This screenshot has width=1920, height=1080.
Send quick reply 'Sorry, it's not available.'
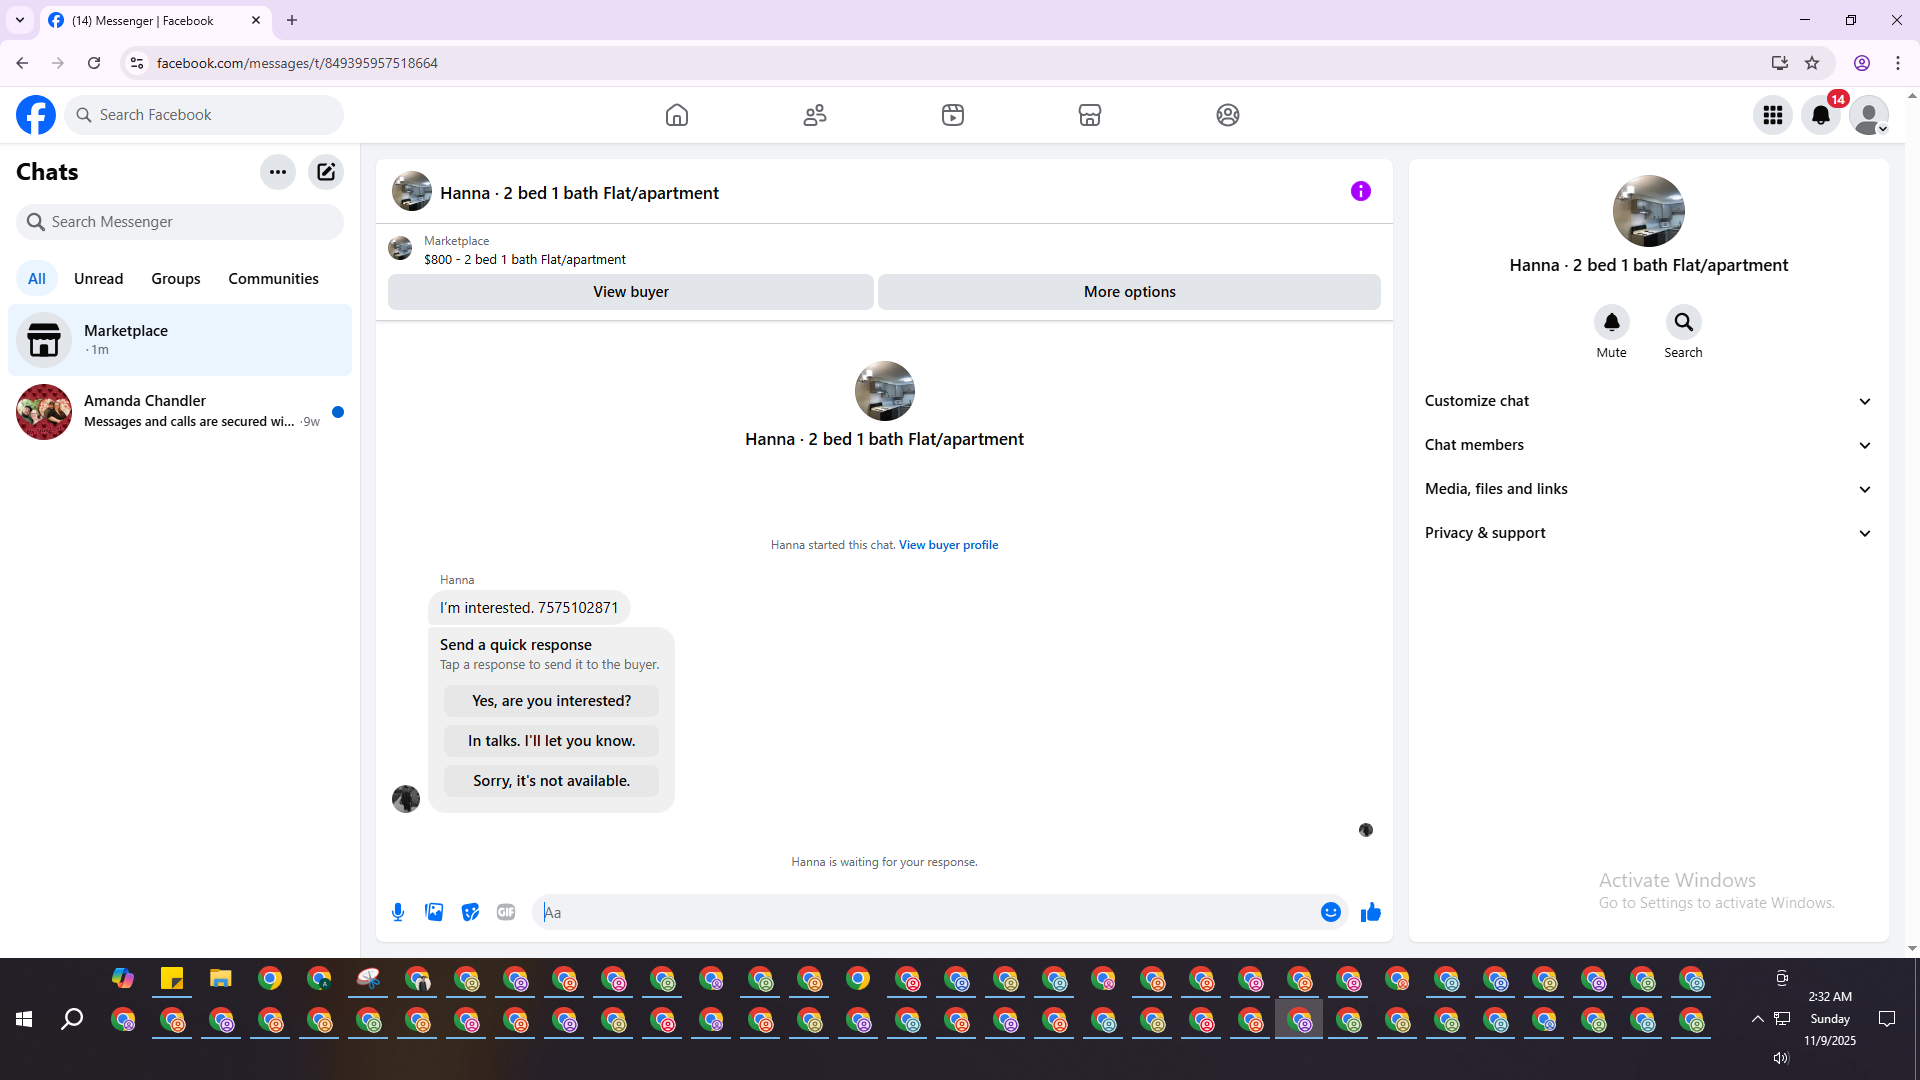551,781
